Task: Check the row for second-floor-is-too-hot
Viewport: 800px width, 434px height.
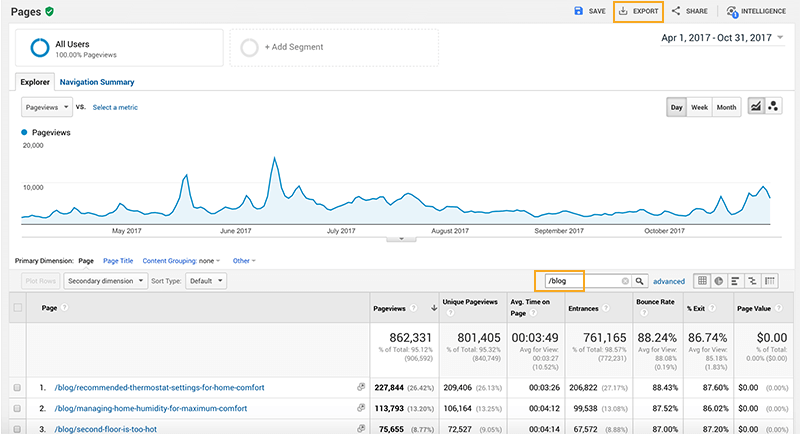Action: tap(17, 429)
